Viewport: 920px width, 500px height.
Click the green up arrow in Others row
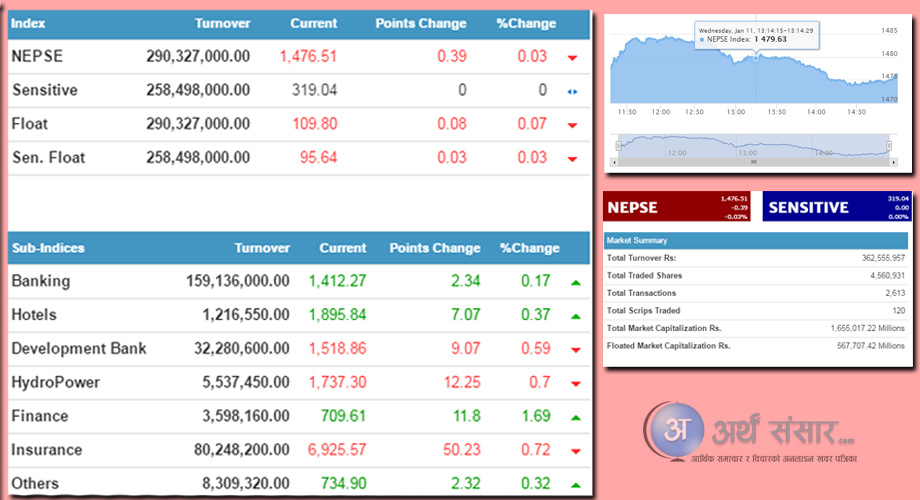[x=576, y=485]
